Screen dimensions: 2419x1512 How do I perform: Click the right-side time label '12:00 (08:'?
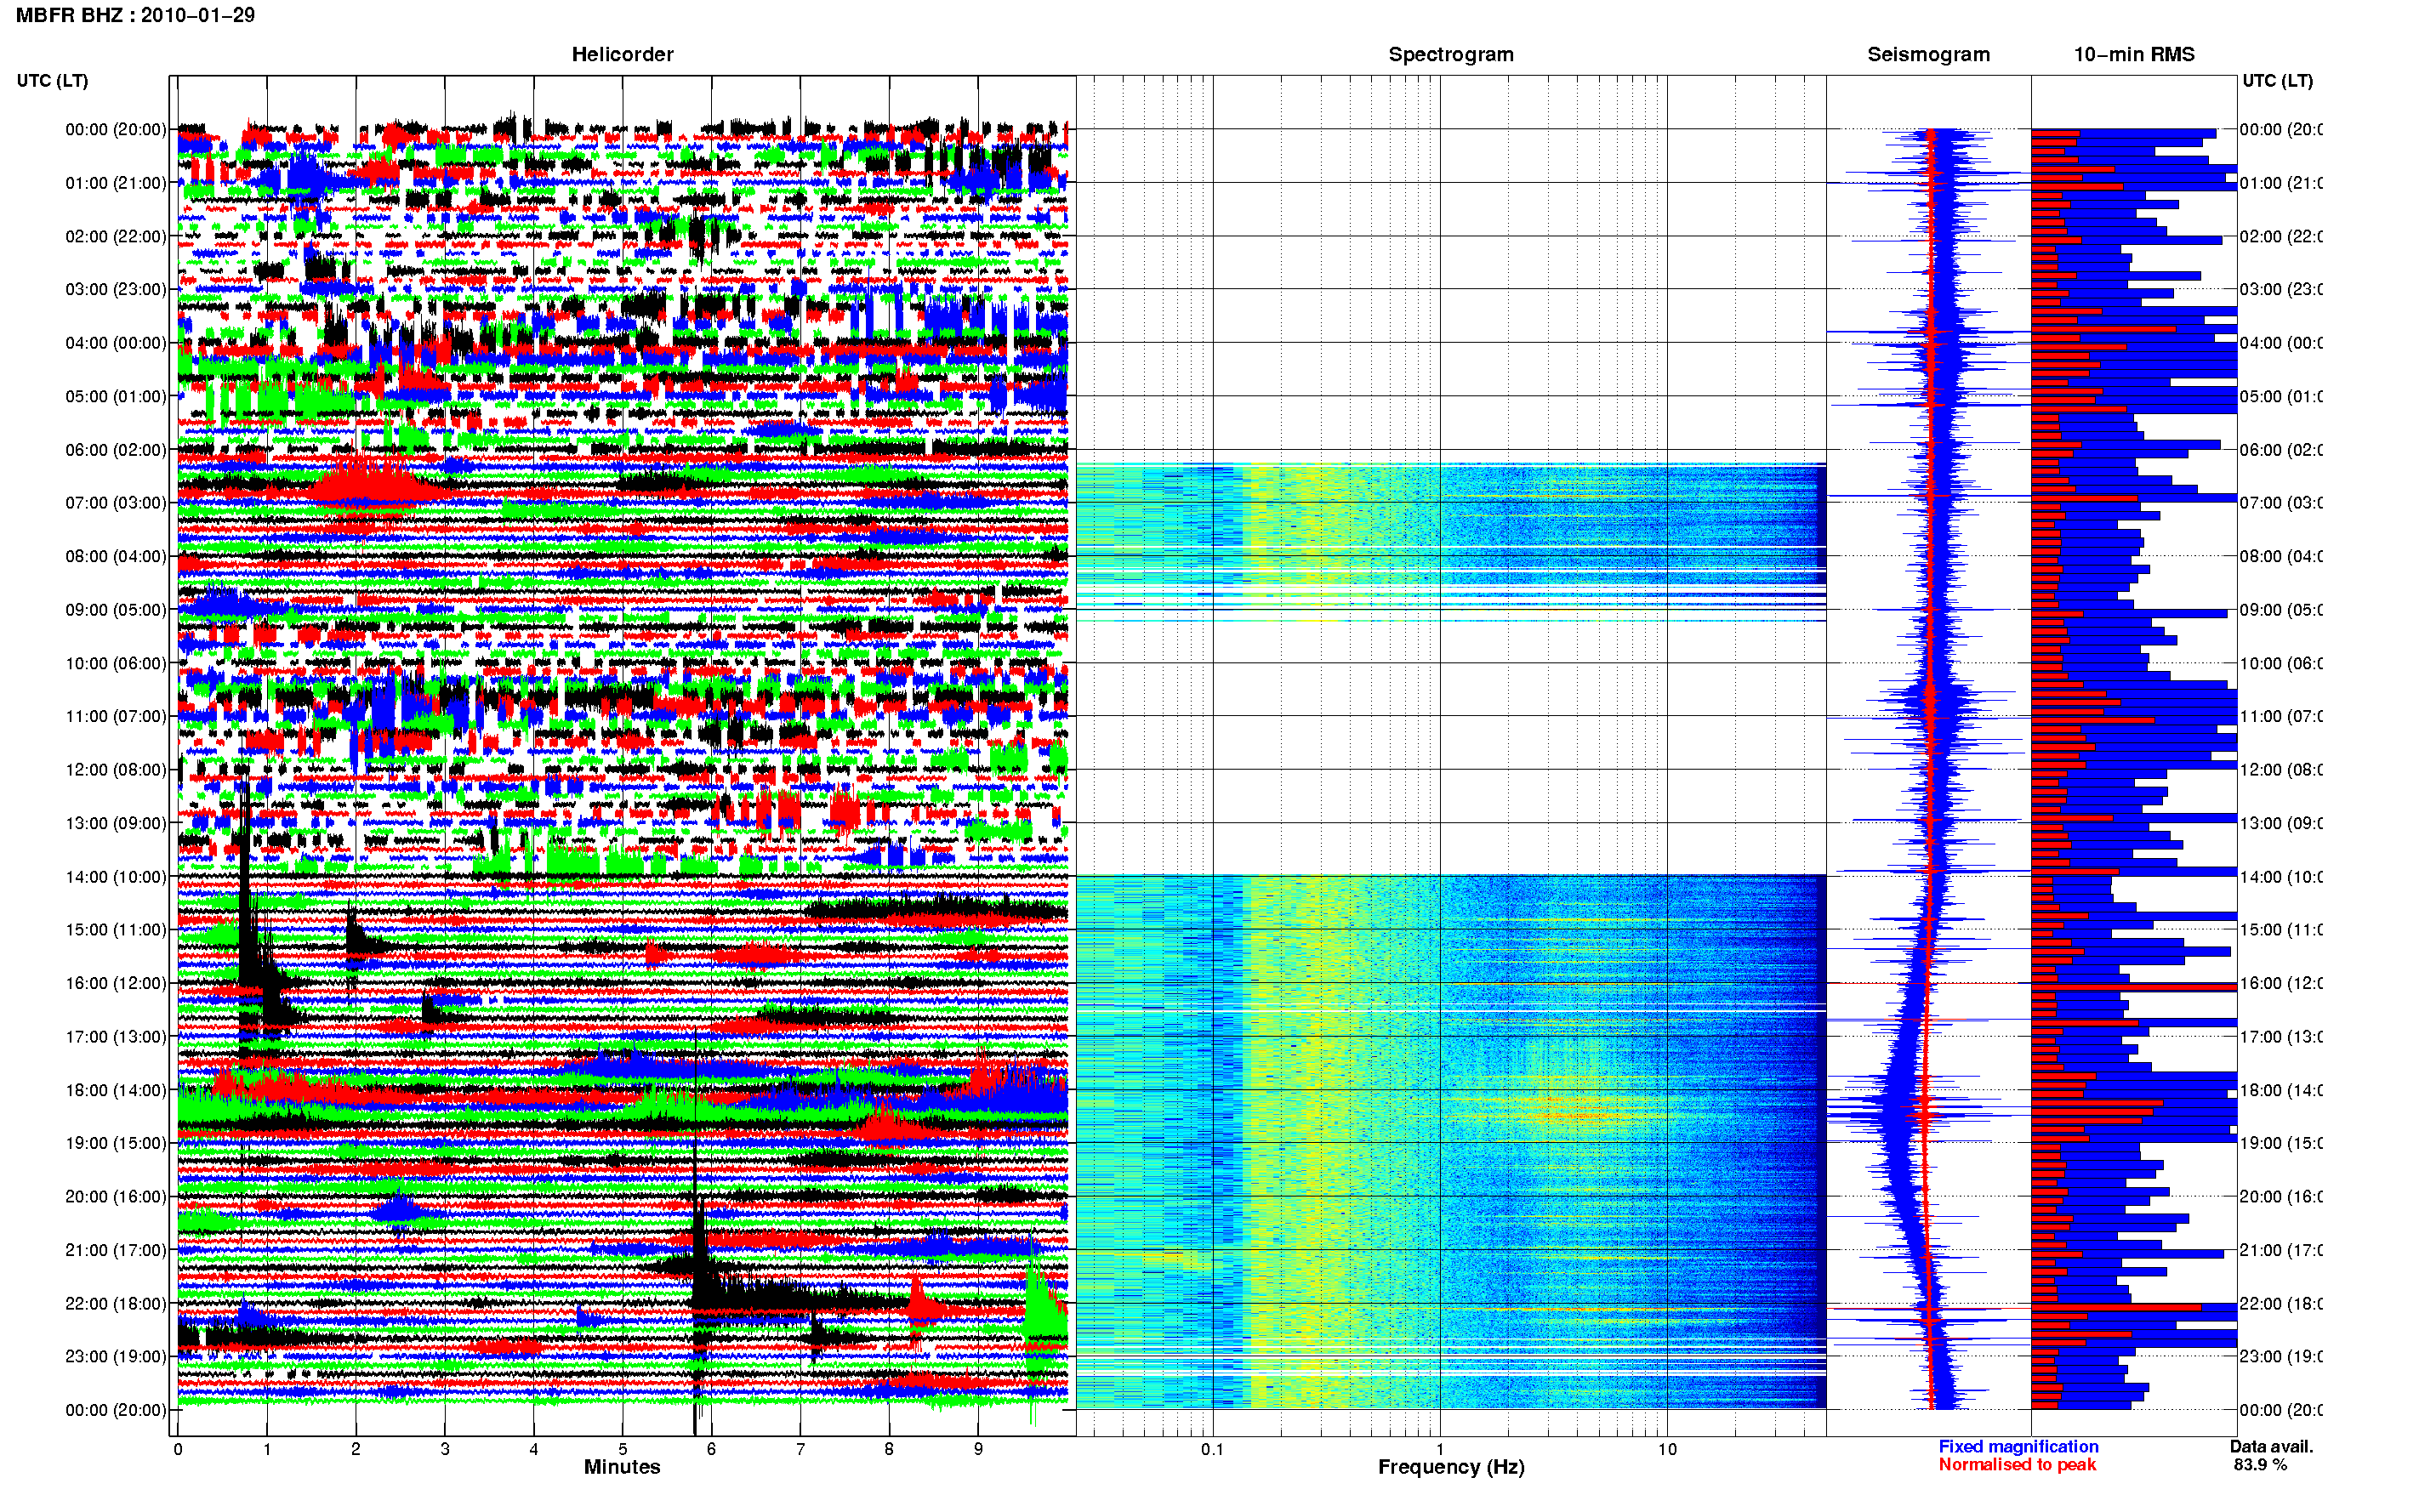pyautogui.click(x=2281, y=769)
